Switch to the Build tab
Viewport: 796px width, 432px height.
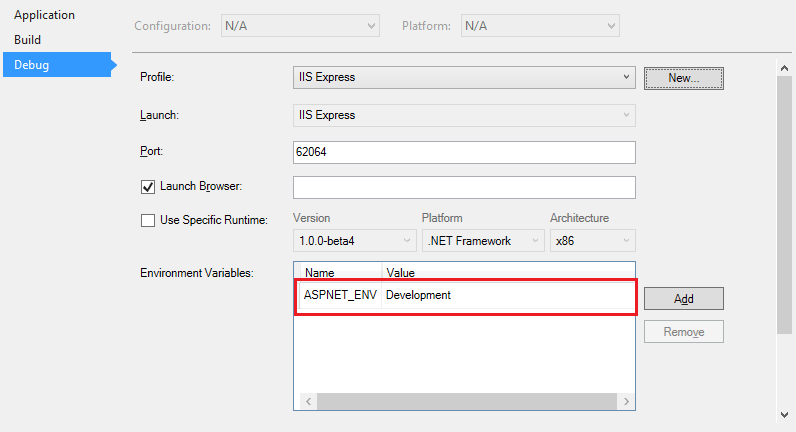(27, 40)
